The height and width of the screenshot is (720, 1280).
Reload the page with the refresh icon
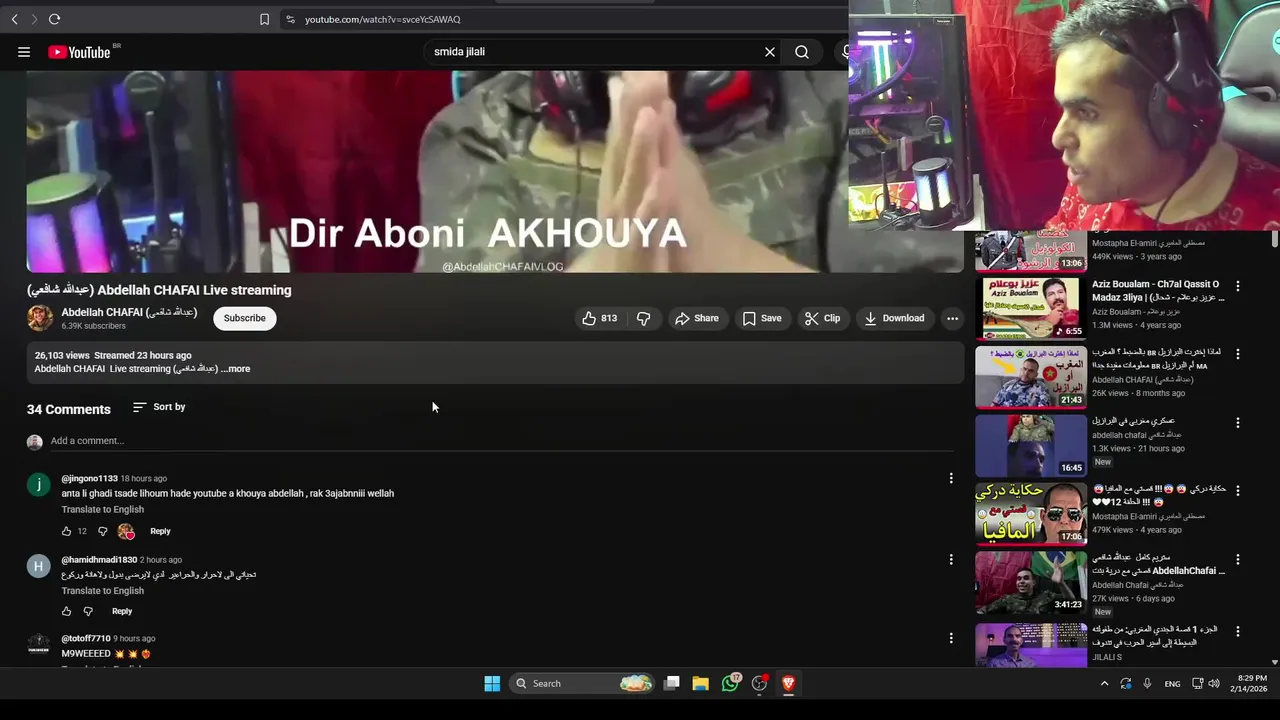[x=54, y=19]
